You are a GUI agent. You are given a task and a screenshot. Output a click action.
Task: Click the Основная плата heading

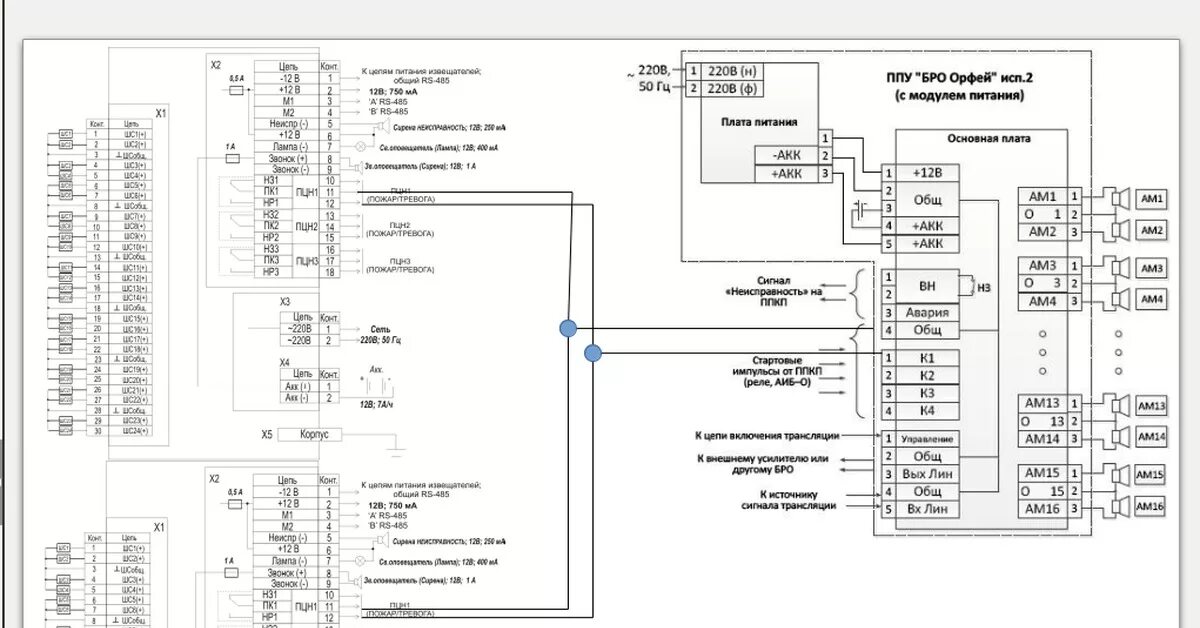987,138
